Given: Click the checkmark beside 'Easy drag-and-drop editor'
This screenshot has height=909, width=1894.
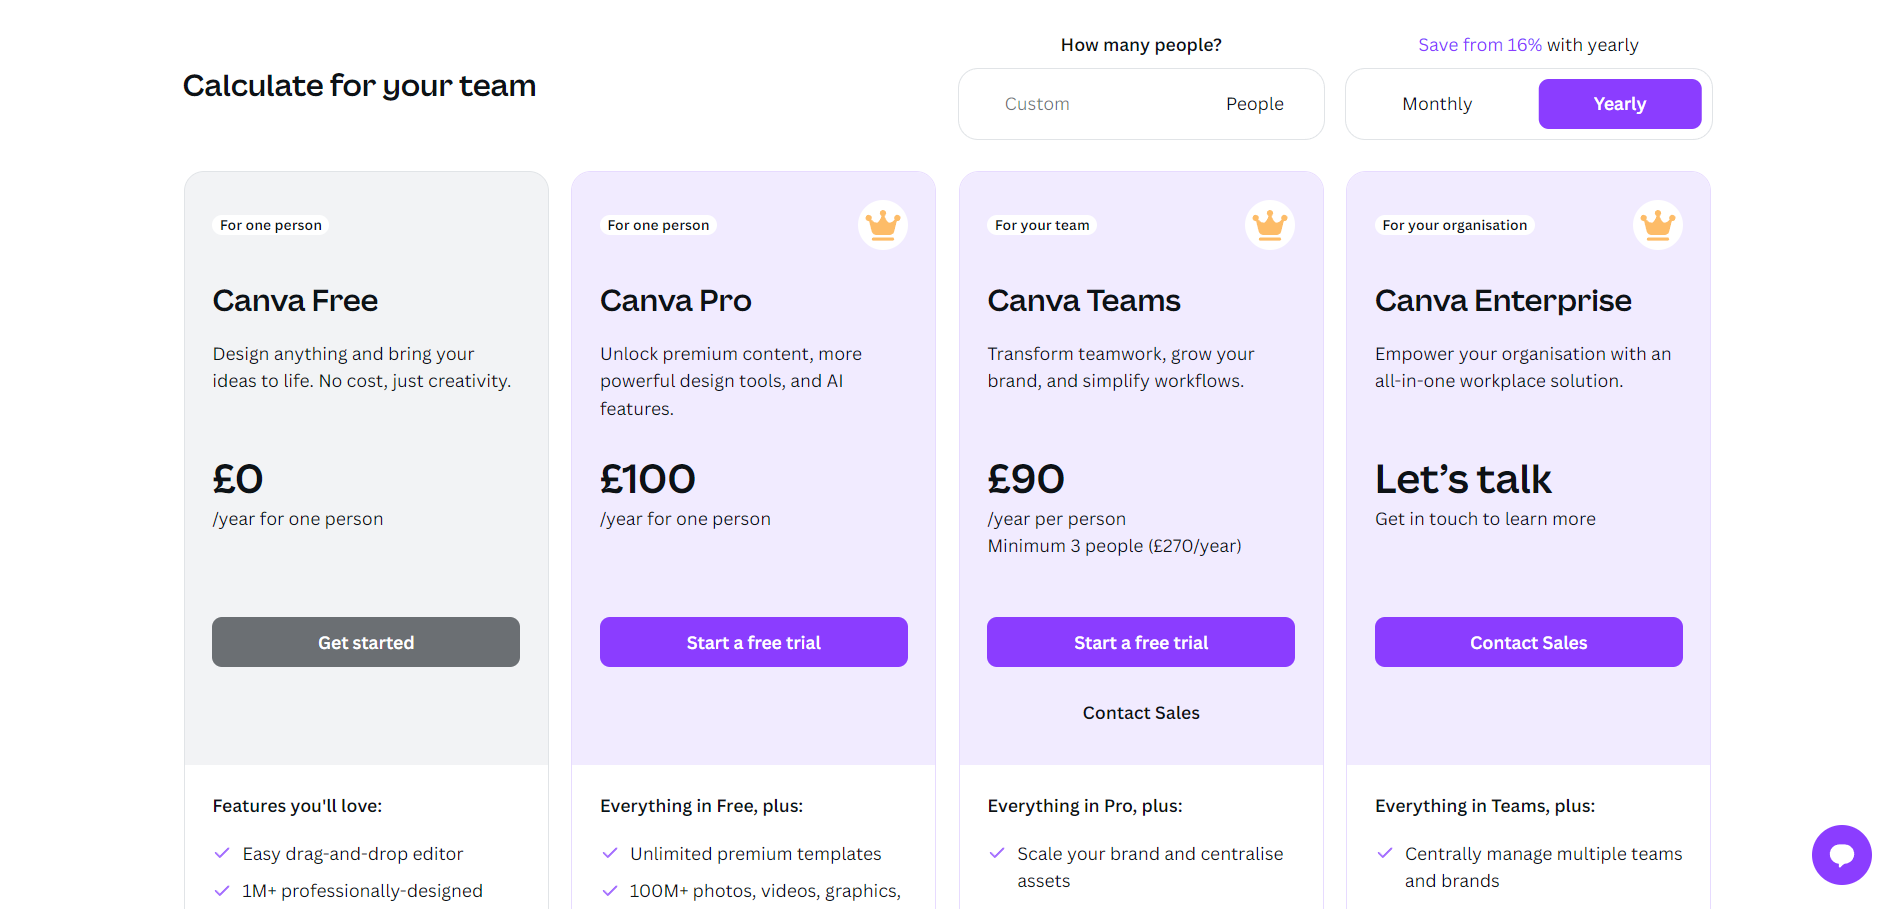Looking at the screenshot, I should (221, 853).
